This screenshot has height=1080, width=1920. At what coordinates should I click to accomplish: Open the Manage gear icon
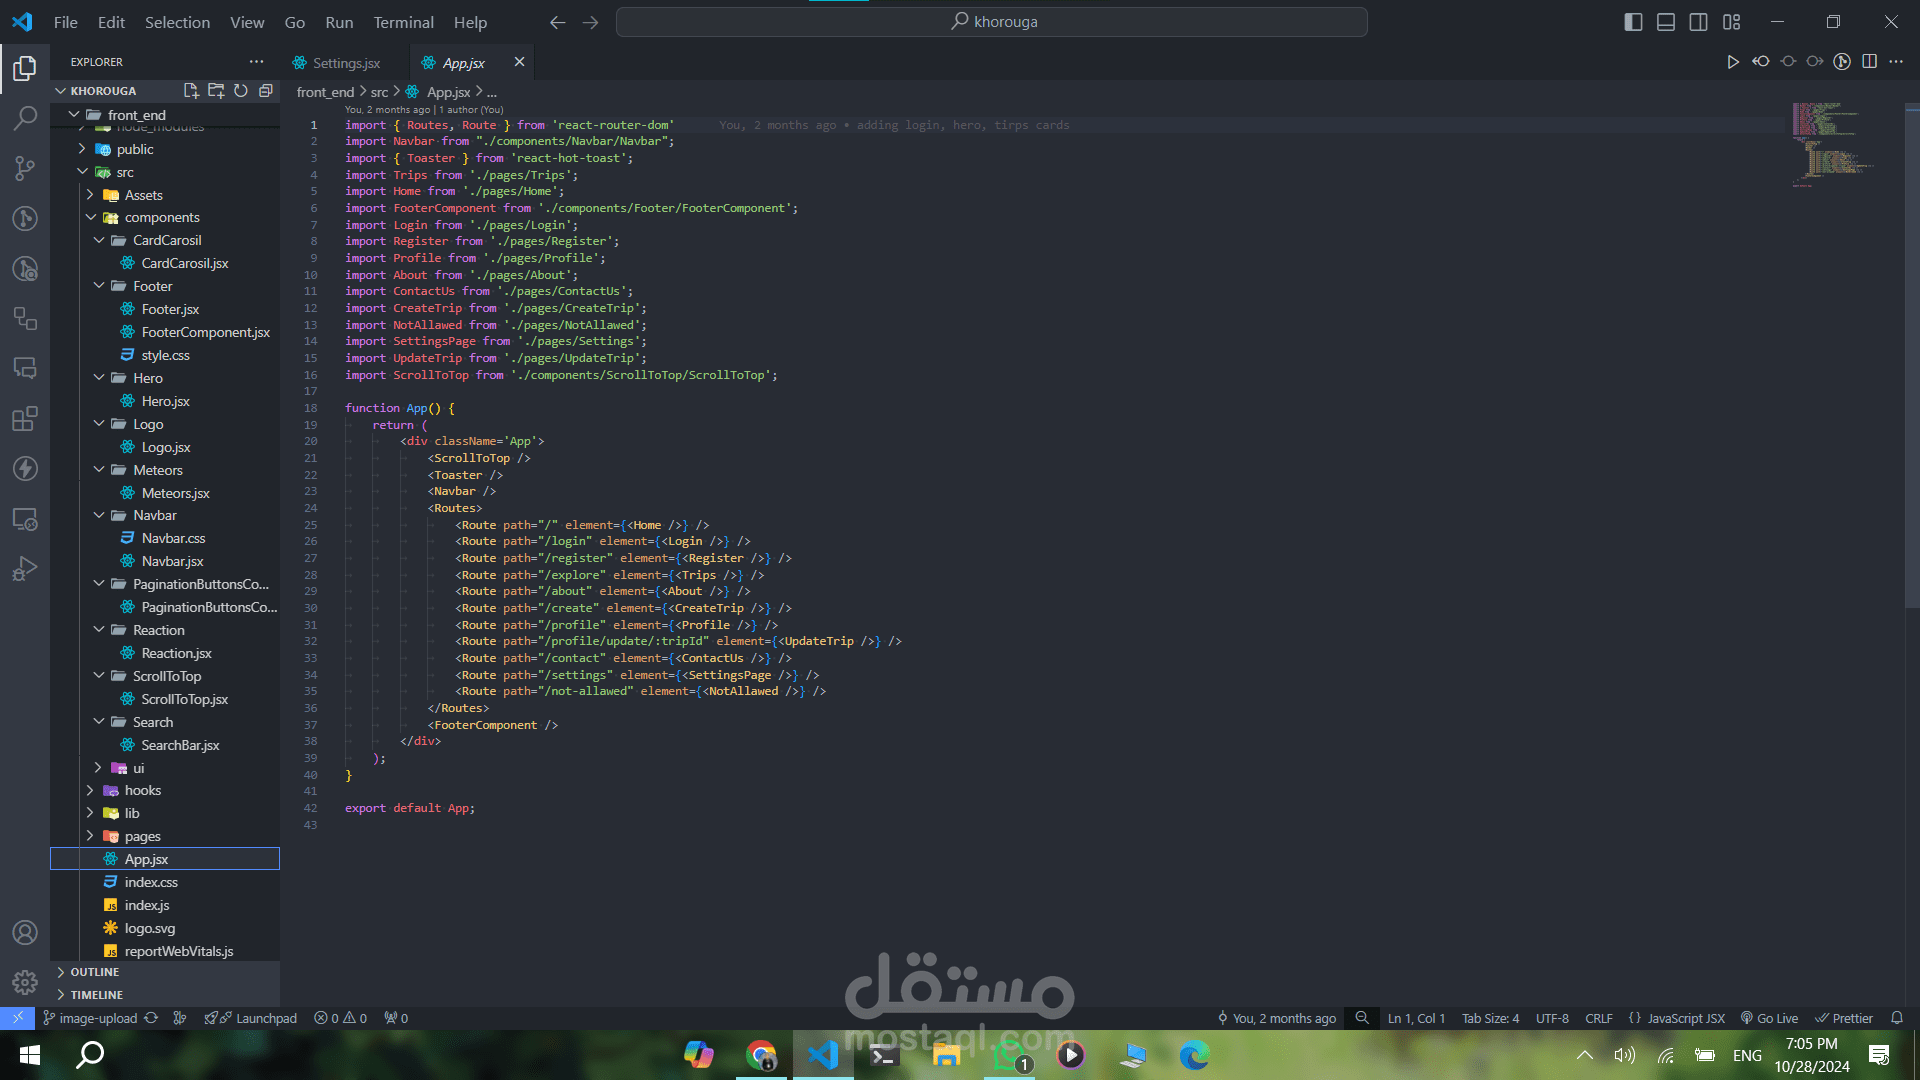click(25, 982)
